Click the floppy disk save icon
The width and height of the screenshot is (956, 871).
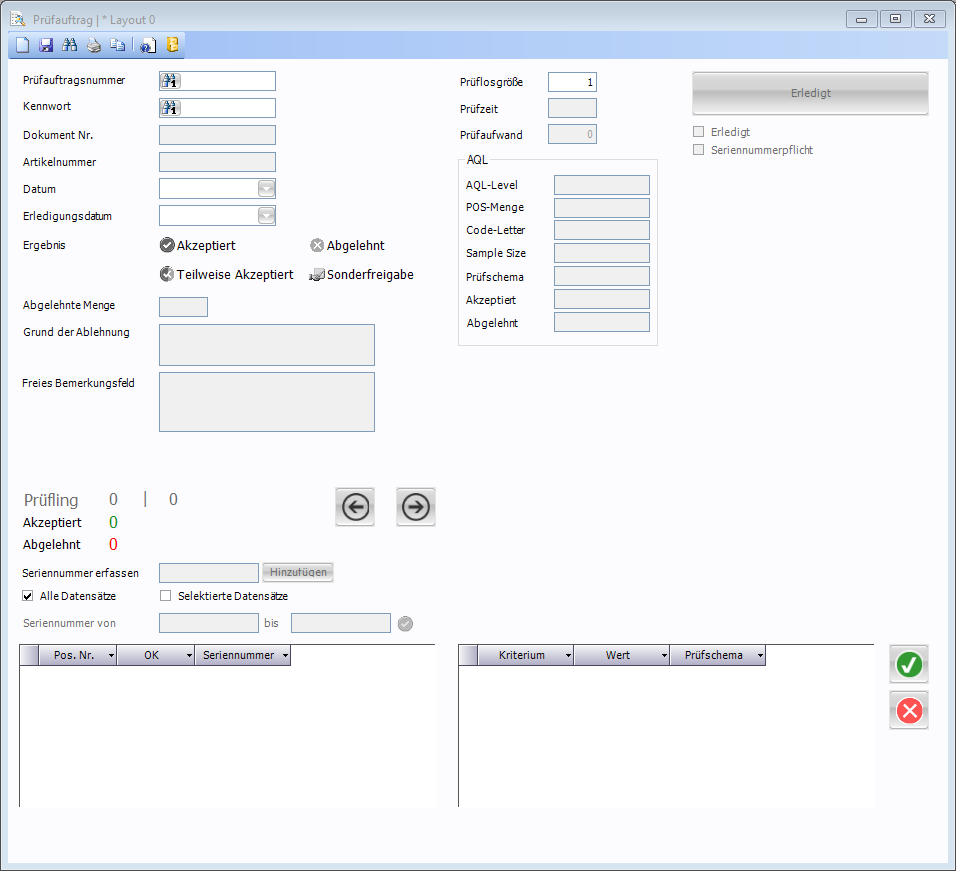[46, 45]
